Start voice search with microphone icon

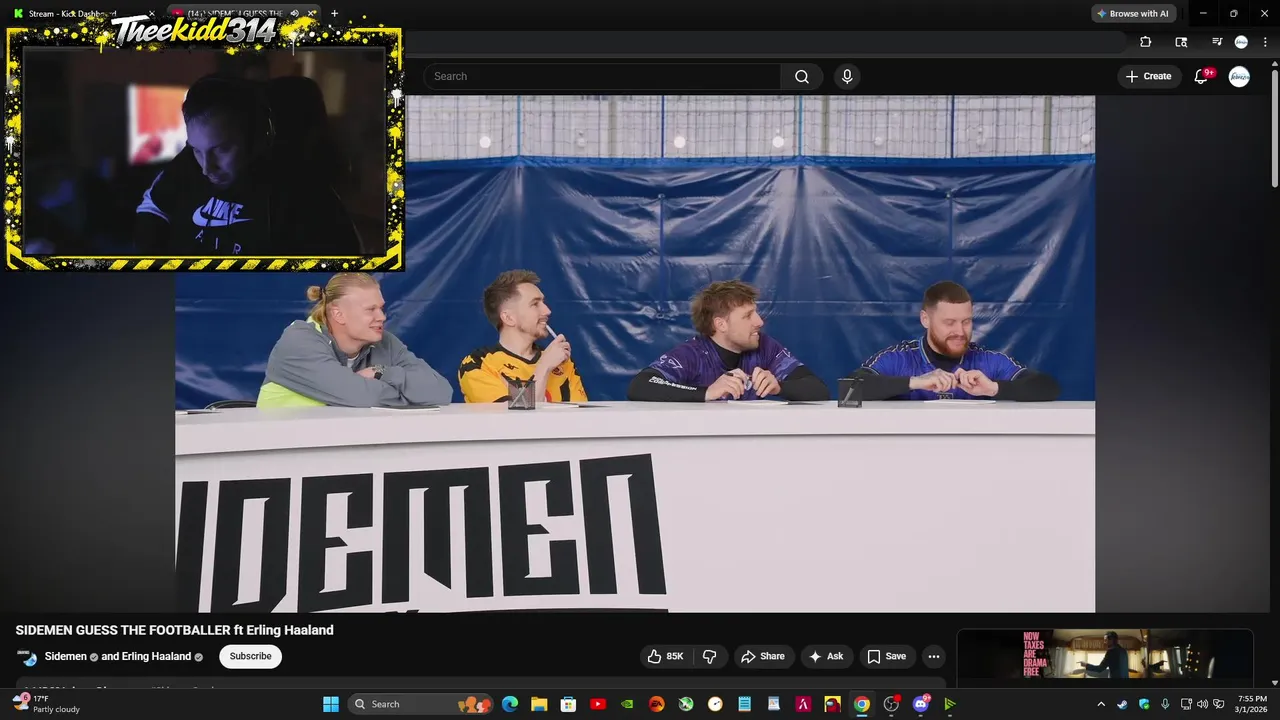(847, 76)
